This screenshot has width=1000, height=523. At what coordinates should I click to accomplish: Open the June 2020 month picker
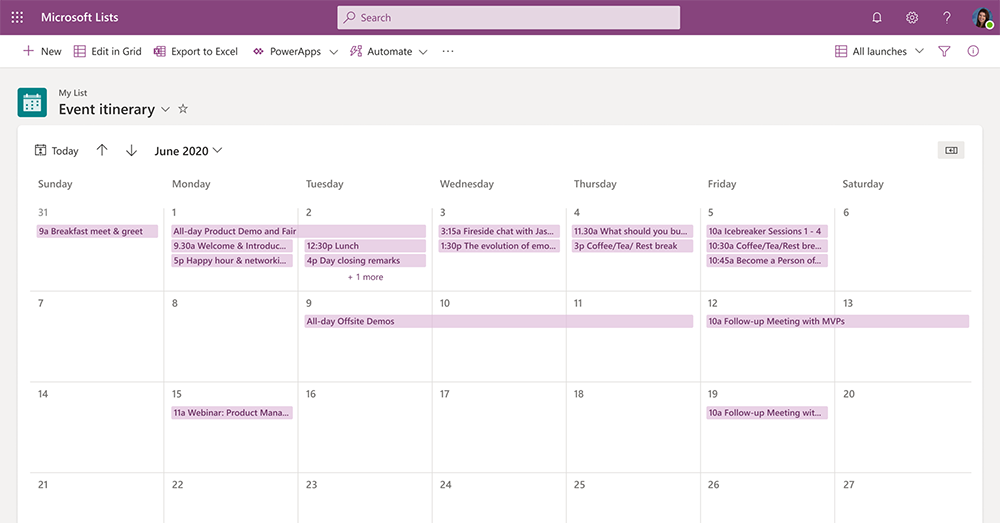point(188,151)
